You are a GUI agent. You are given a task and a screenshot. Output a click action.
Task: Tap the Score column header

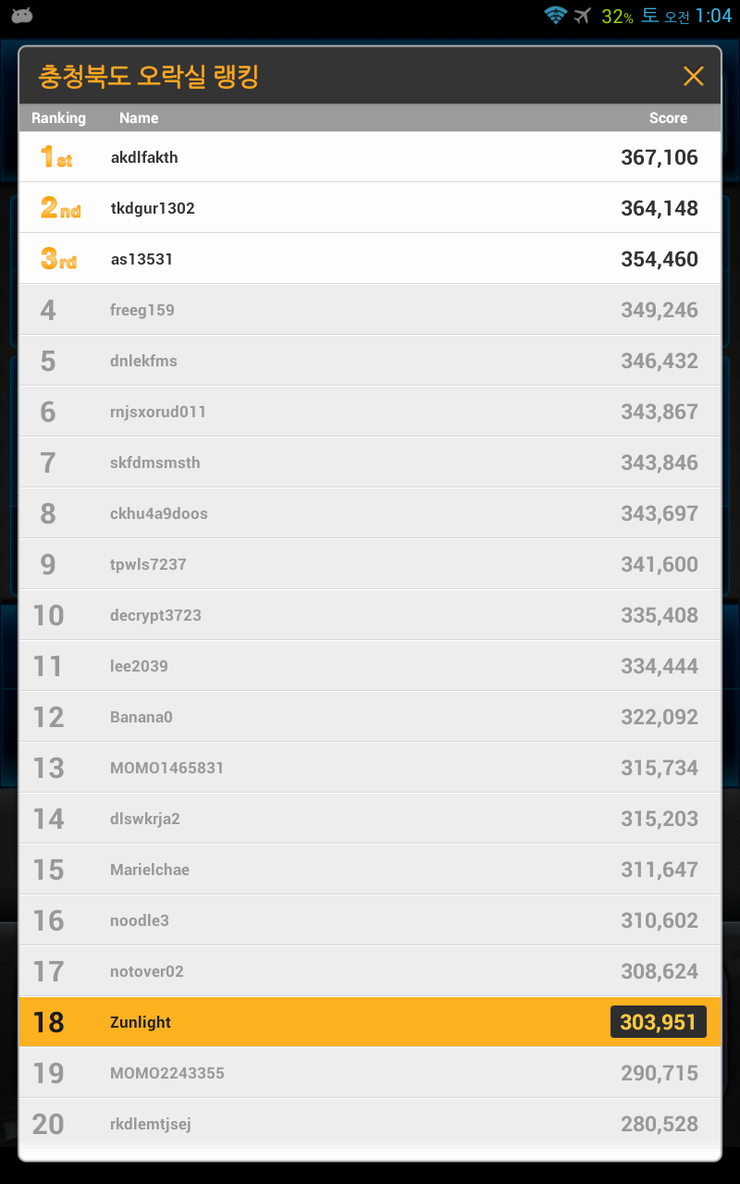pyautogui.click(x=668, y=118)
